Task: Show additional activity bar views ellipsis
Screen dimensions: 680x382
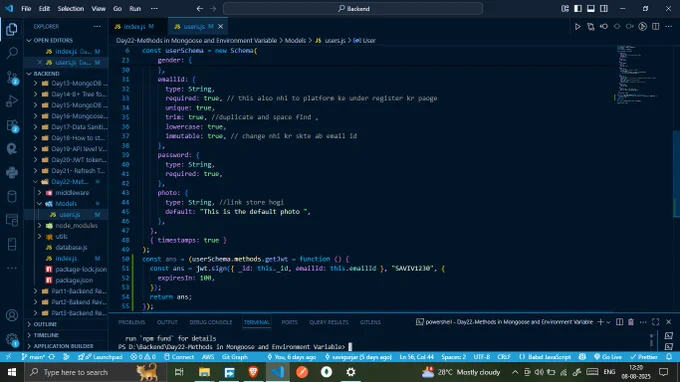Action: pyautogui.click(x=12, y=268)
